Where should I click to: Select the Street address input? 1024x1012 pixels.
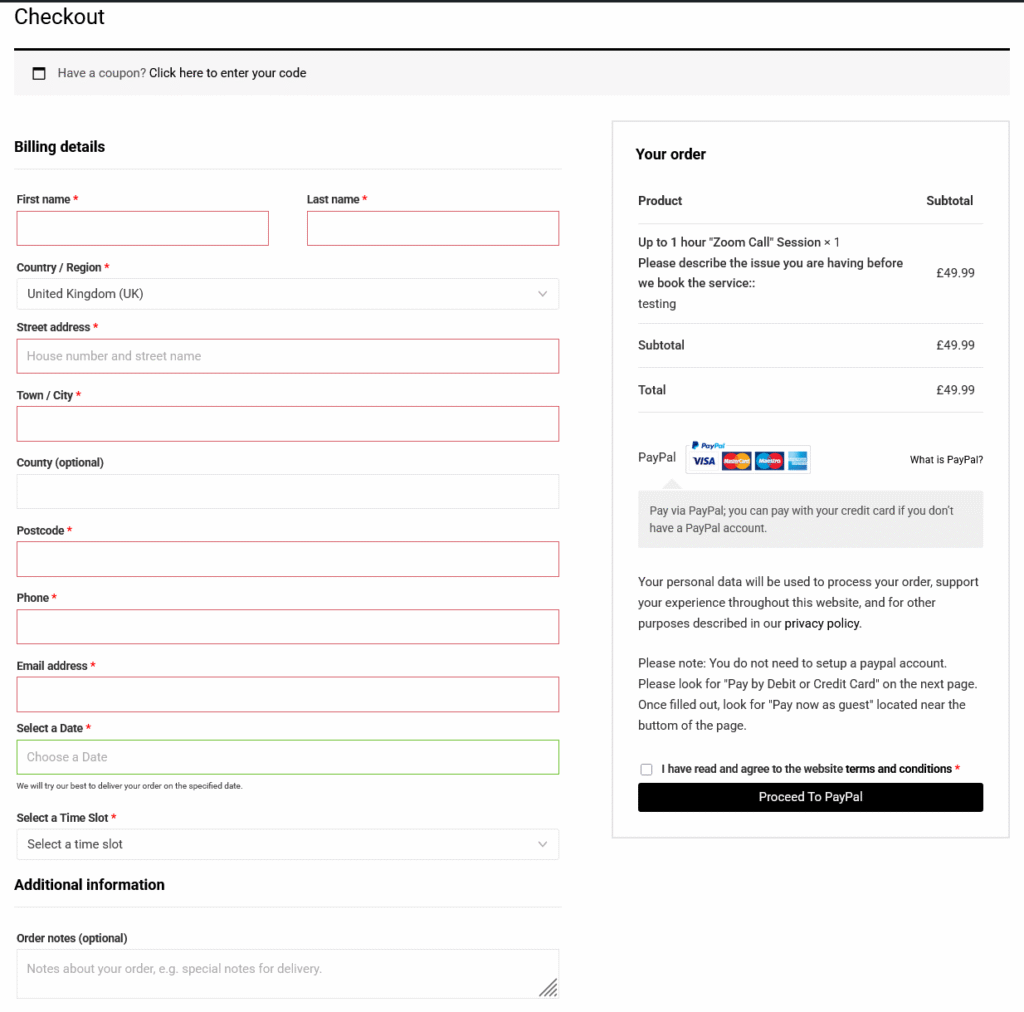click(x=287, y=356)
